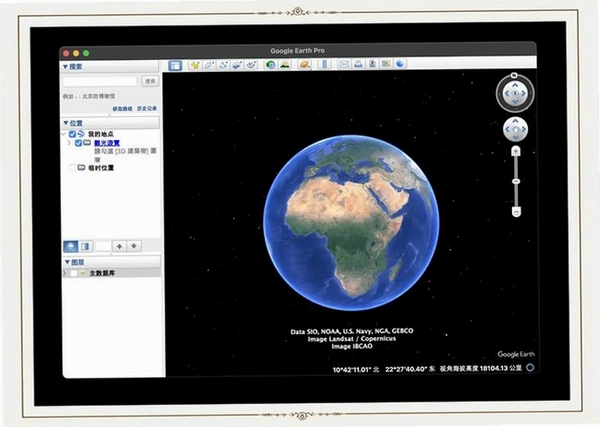Toggle the sunlight across landscape tool

pyautogui.click(x=285, y=65)
